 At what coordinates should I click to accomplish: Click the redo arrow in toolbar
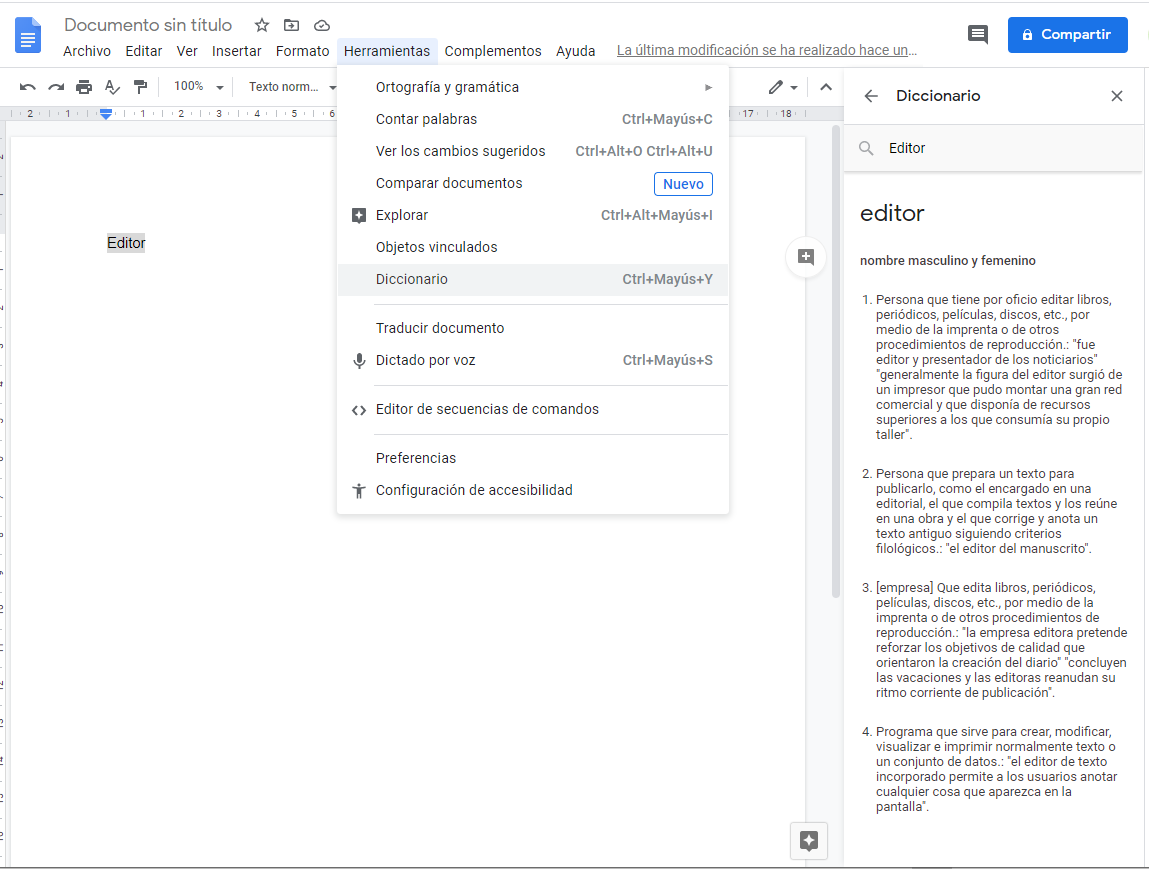(56, 87)
